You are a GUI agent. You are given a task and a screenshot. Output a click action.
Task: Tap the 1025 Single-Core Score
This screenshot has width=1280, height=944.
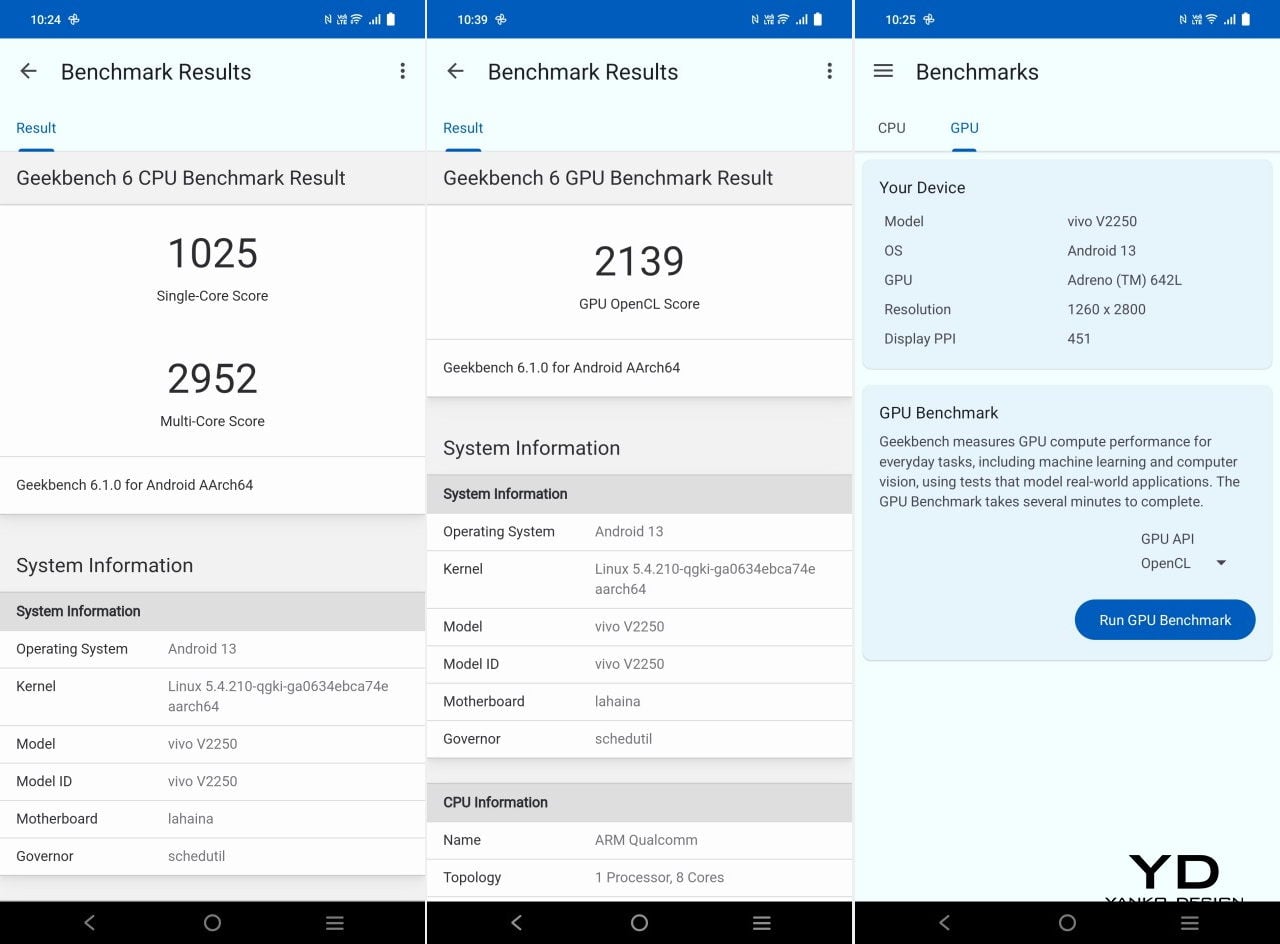click(x=212, y=254)
